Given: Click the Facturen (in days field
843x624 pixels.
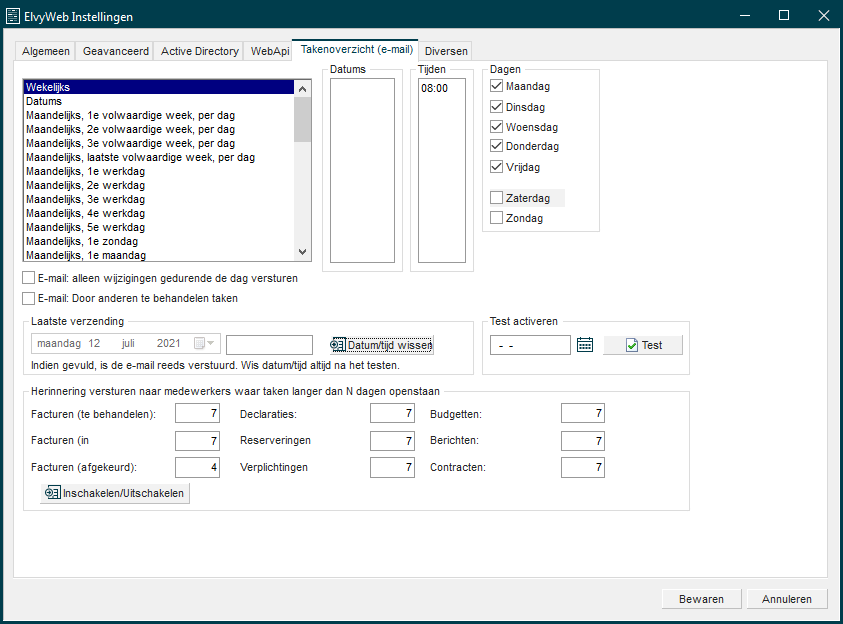Looking at the screenshot, I should tap(197, 441).
